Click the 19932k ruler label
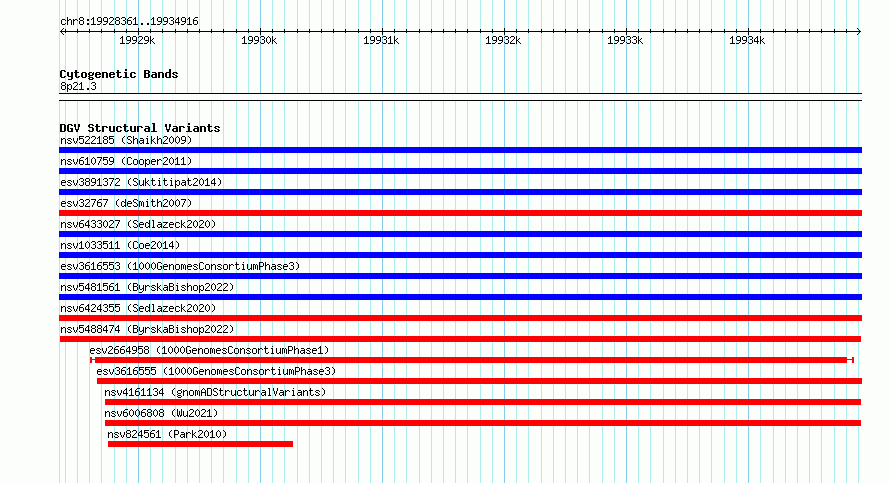Screen dimensions: 890x483 (x=503, y=40)
